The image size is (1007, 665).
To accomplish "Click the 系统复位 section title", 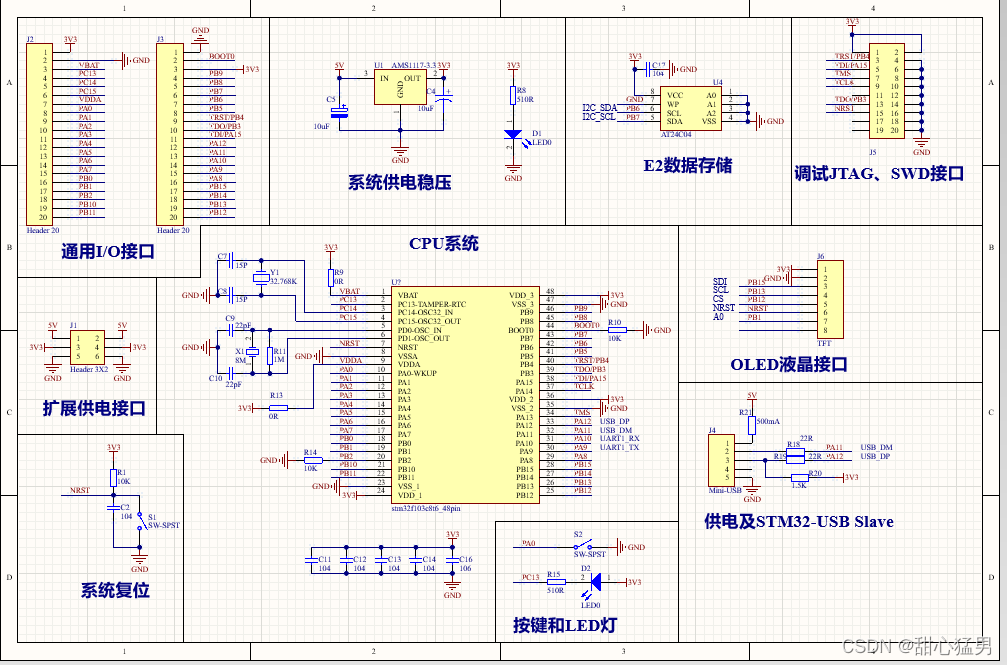I will pos(115,590).
